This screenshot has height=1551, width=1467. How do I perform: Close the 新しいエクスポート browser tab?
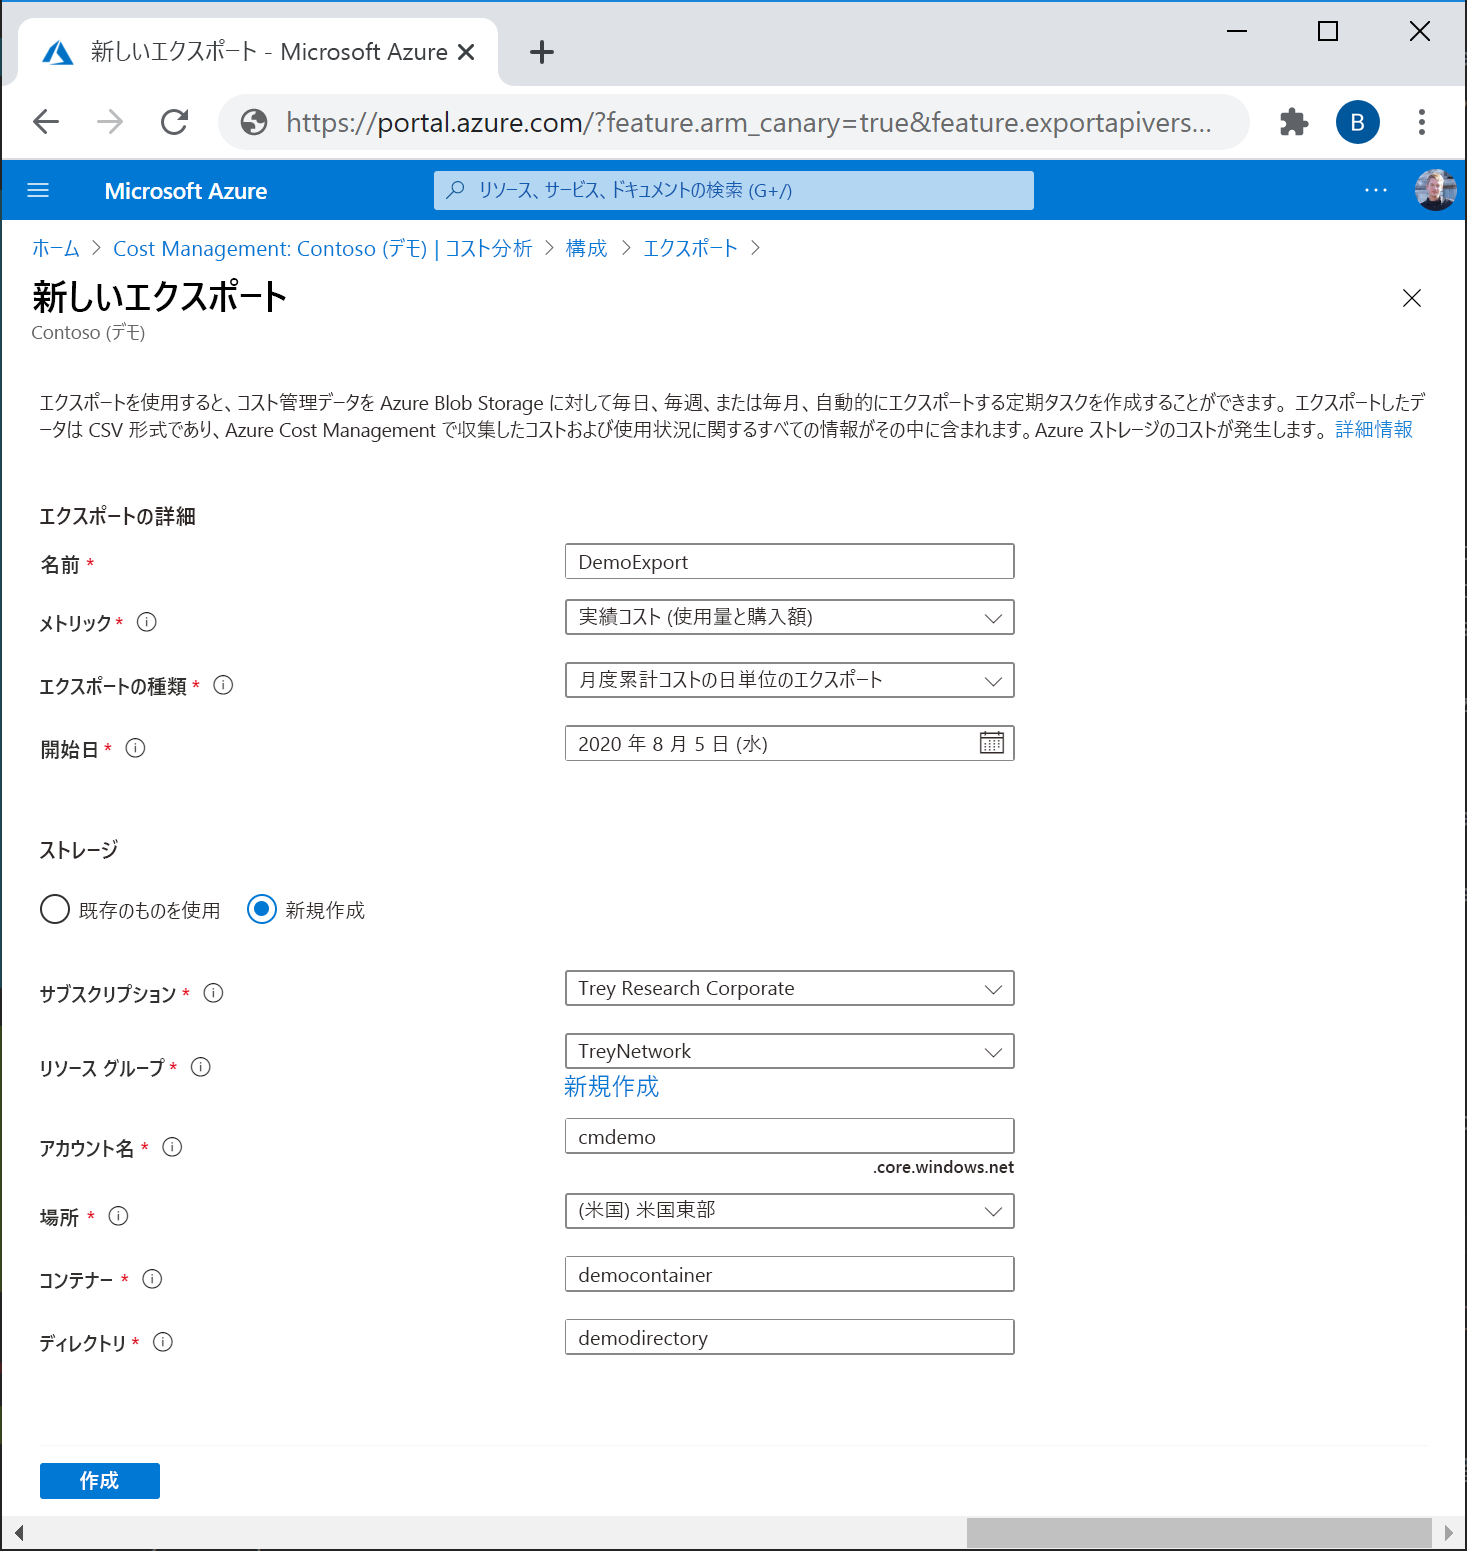pos(466,52)
